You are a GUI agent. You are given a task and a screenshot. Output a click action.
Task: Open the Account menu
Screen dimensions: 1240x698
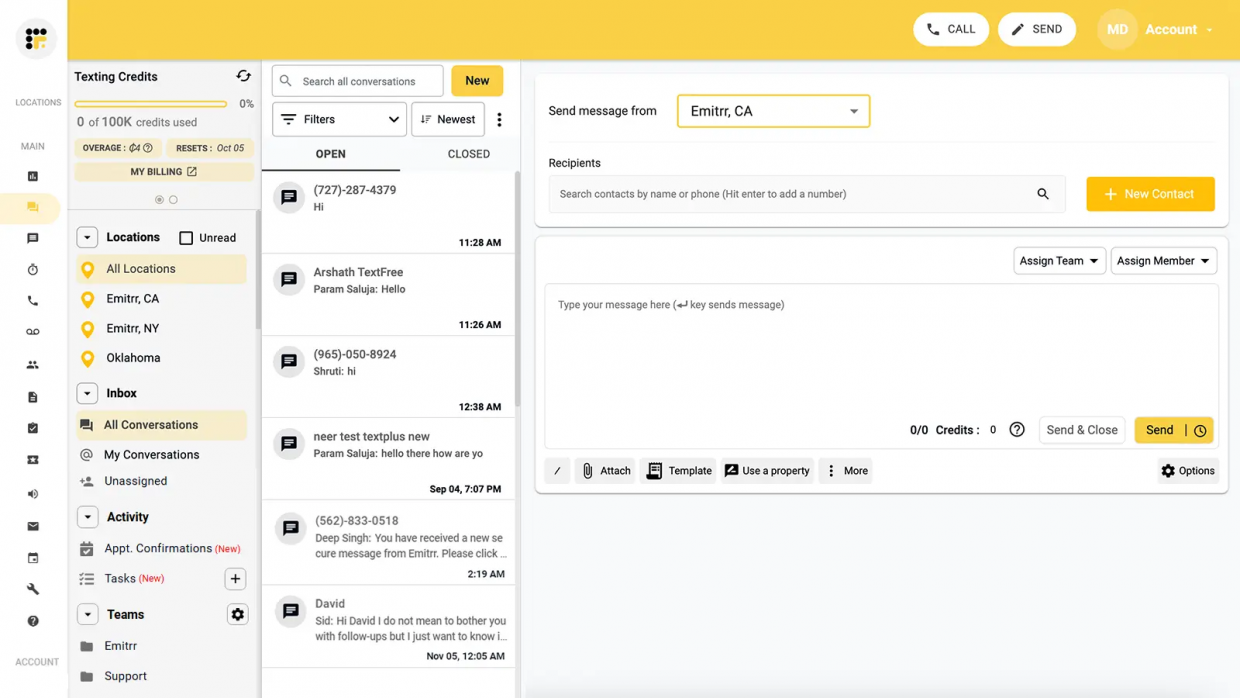point(1171,29)
